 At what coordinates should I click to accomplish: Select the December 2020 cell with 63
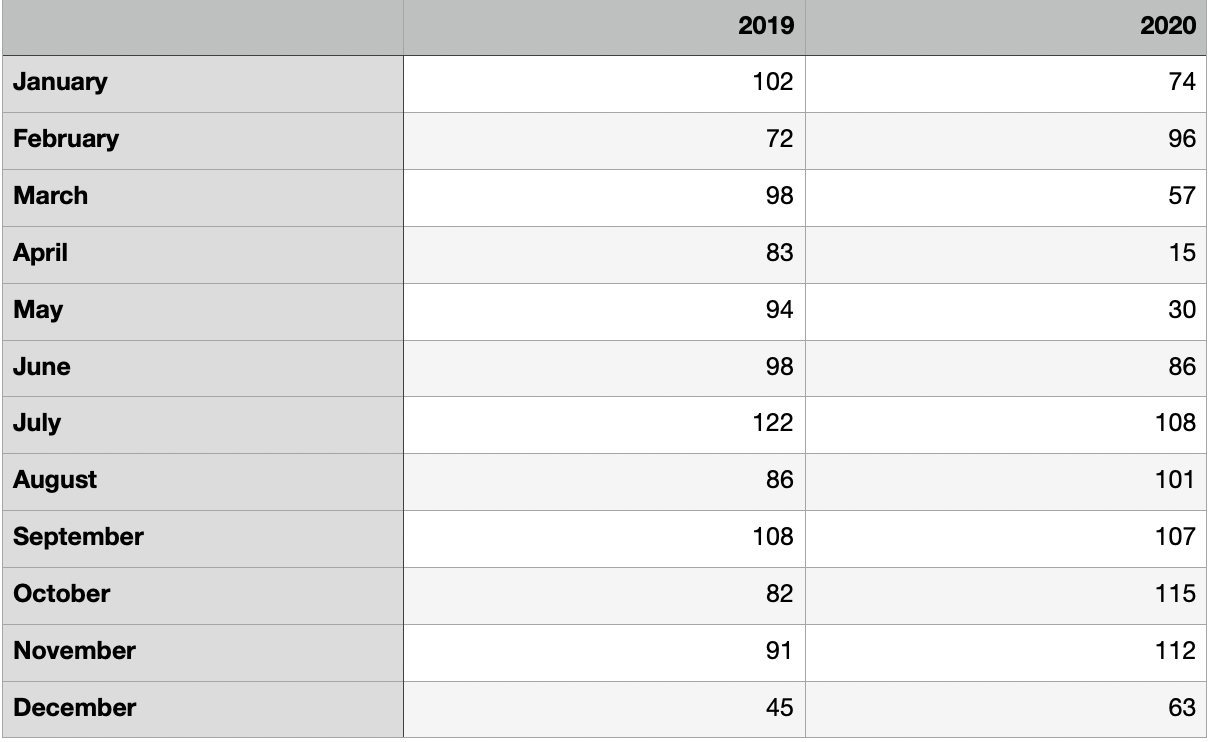click(x=1007, y=709)
